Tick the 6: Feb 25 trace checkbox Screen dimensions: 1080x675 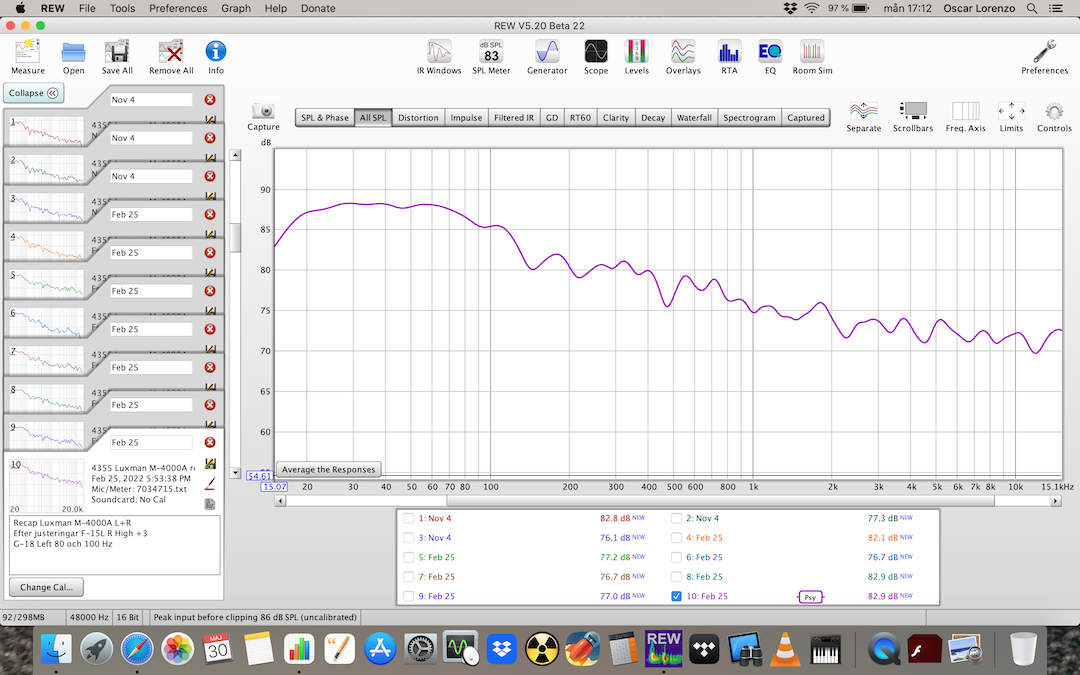[677, 557]
